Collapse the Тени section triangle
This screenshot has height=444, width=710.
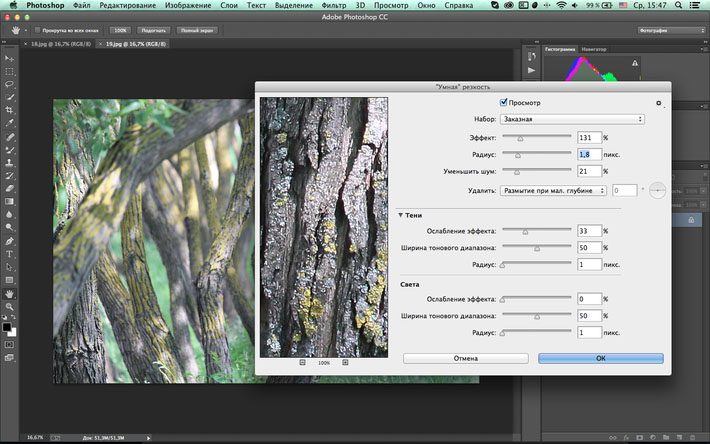click(401, 215)
